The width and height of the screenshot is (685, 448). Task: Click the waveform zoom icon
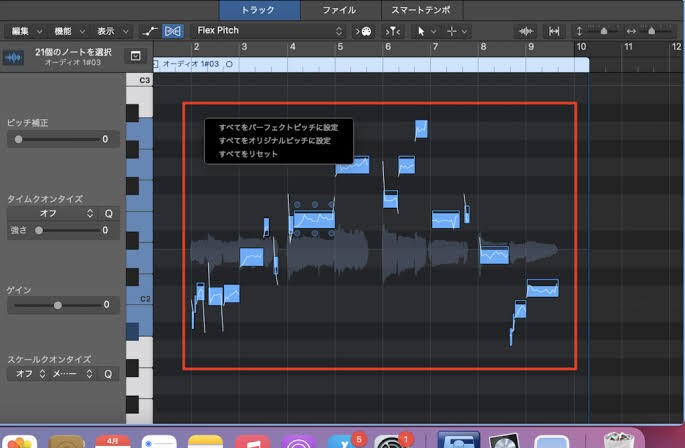point(526,31)
